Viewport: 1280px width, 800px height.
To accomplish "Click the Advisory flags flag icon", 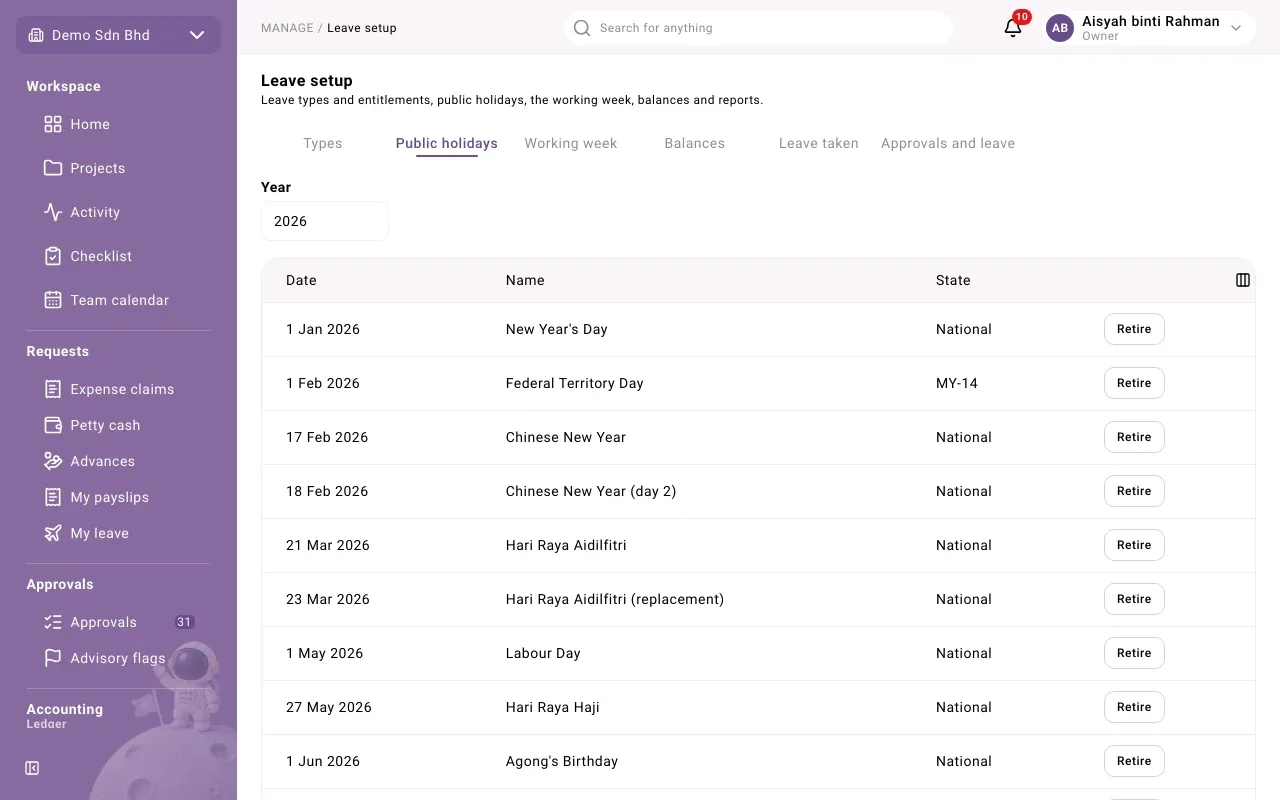I will (x=53, y=658).
